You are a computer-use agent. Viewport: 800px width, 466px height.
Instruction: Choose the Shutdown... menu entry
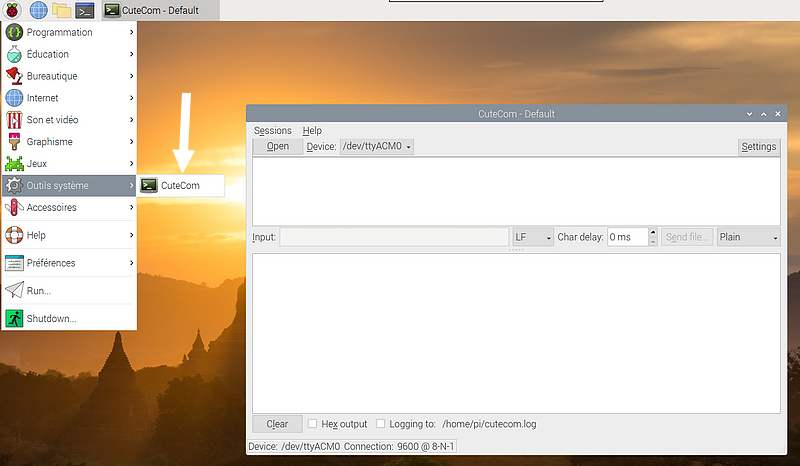point(52,318)
